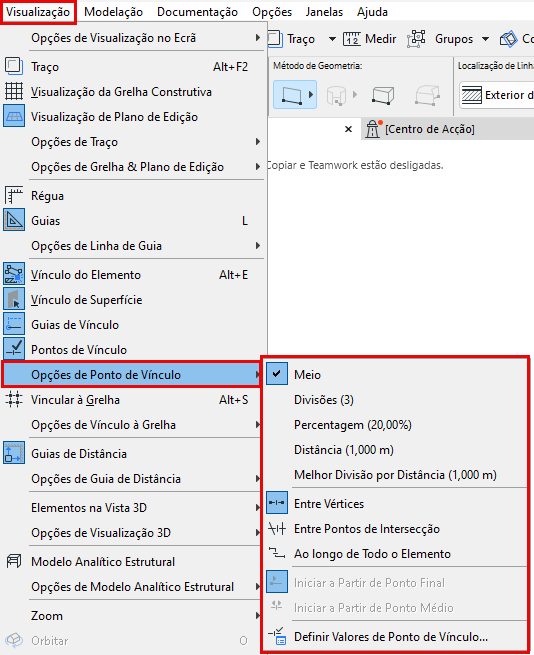Screen dimensions: 534x655
Task: Open Definir Valores de Ponto de Vínculo icon
Action: pos(277,637)
